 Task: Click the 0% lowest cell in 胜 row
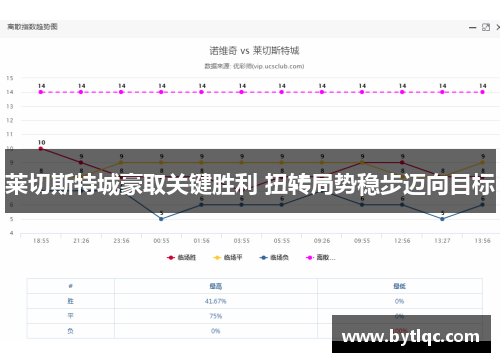399,301
